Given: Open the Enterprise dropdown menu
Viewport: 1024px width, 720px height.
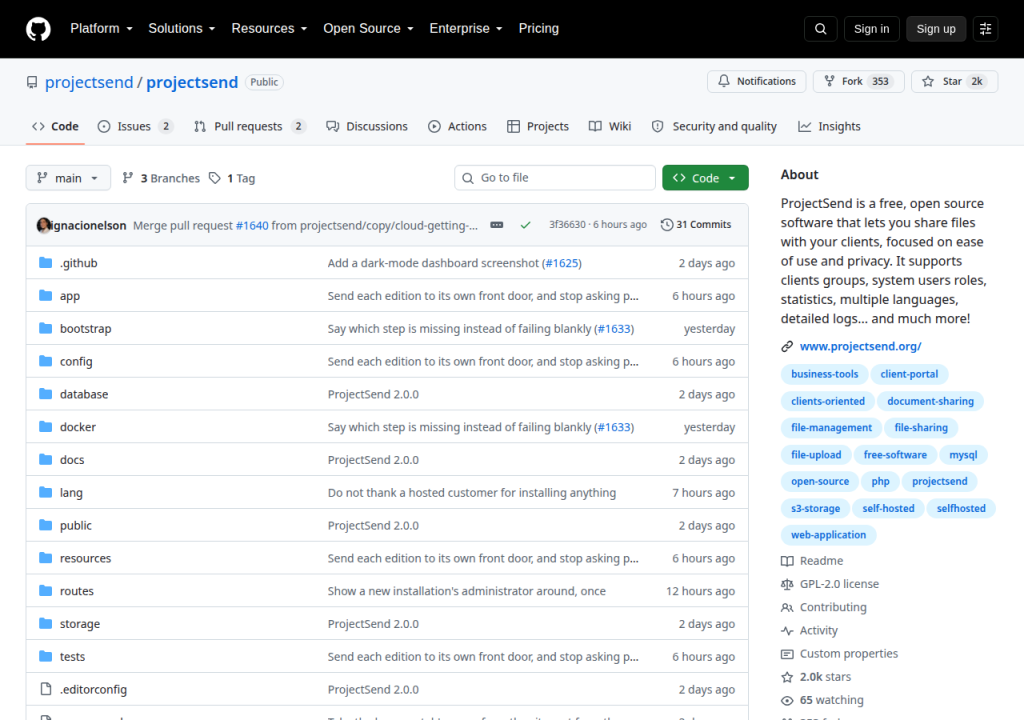Looking at the screenshot, I should (466, 29).
